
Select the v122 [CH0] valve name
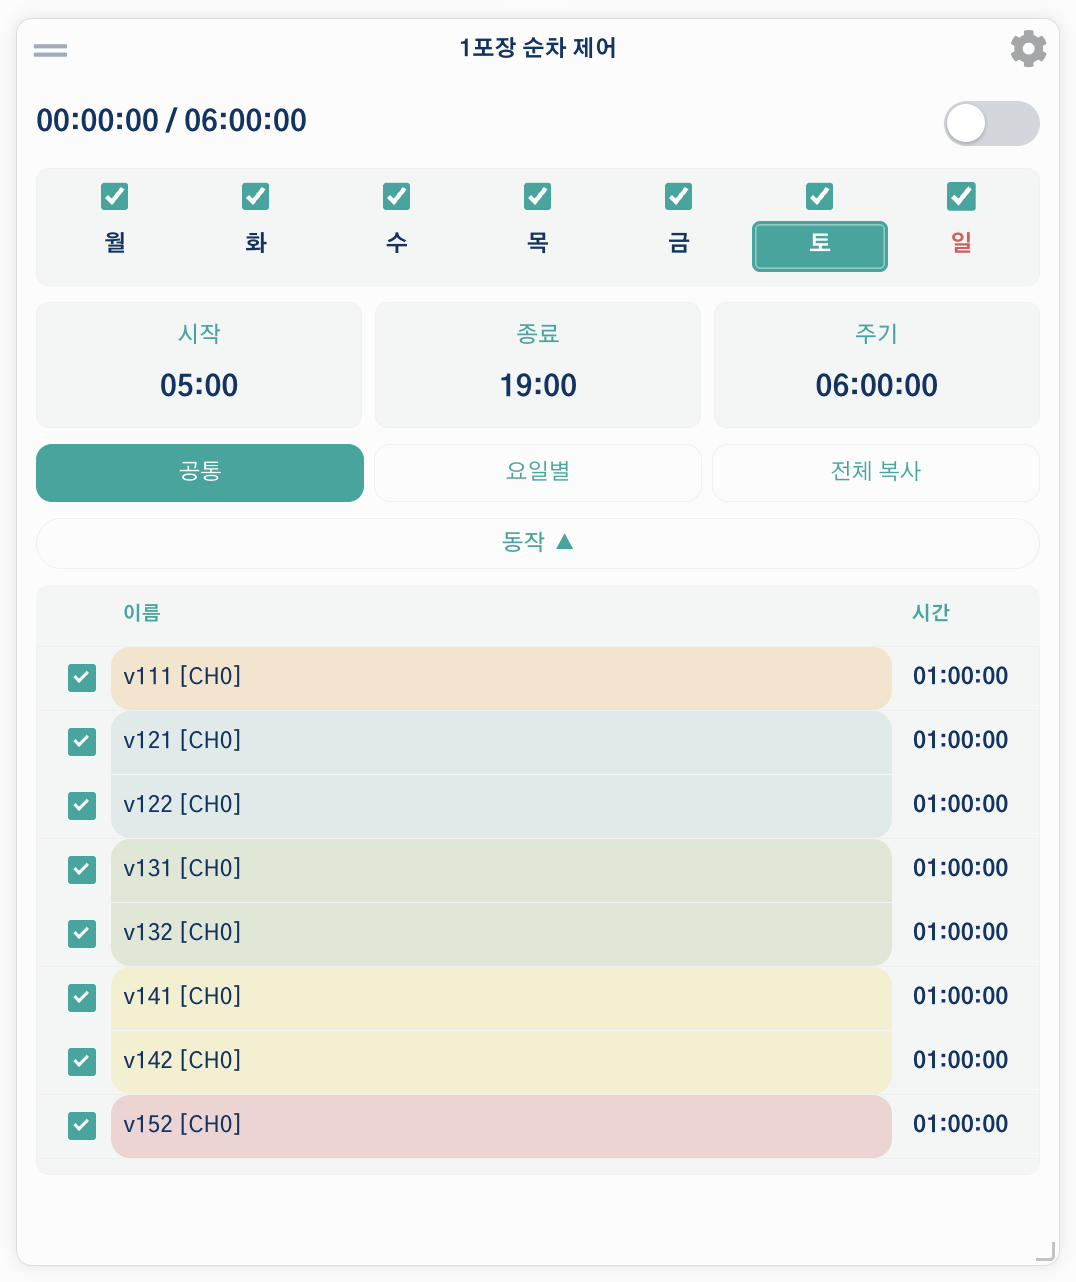click(x=501, y=806)
